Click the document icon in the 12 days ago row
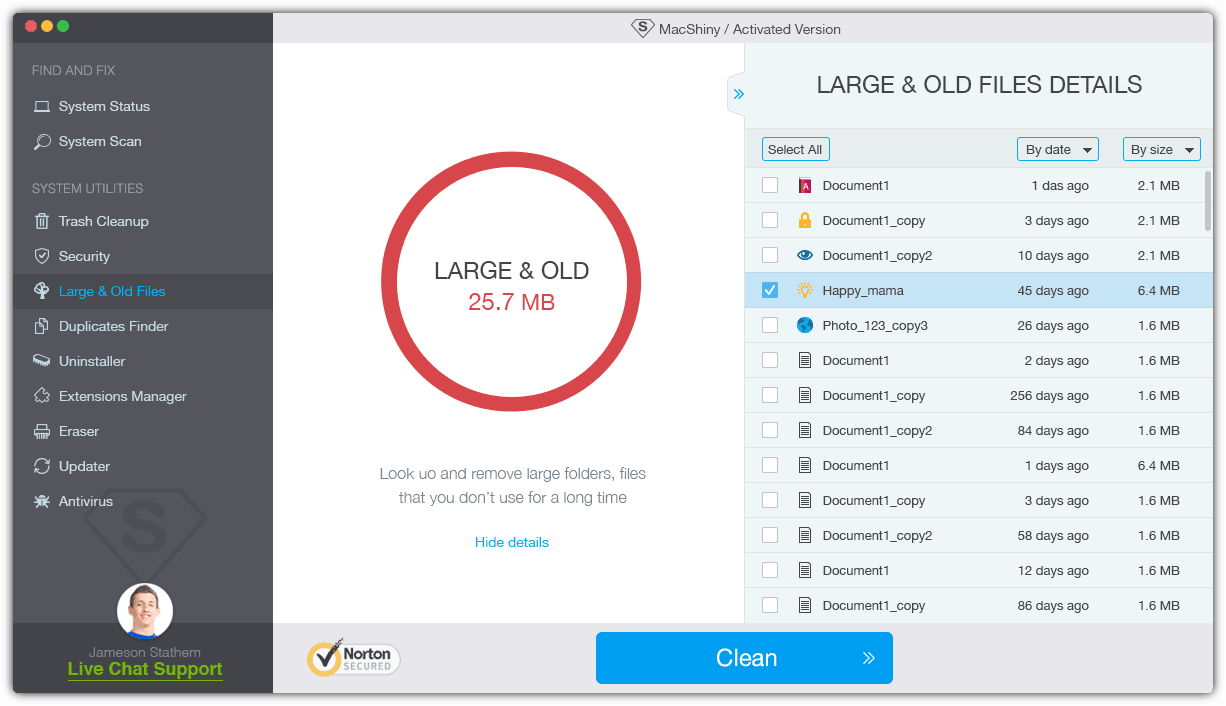 (x=805, y=570)
